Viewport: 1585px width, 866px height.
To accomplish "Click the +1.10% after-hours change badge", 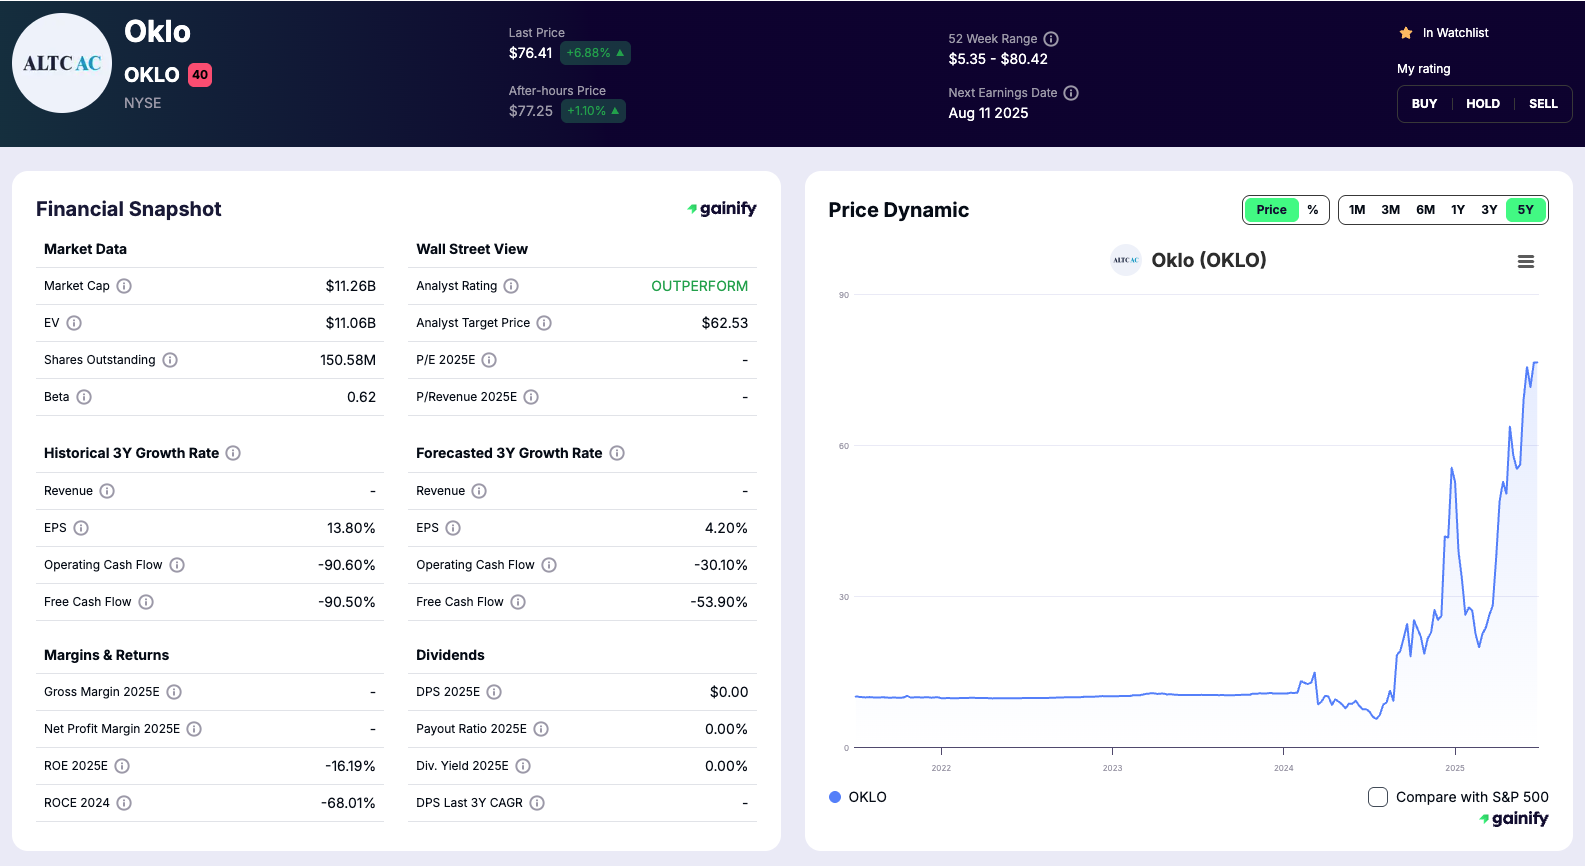I will [593, 111].
